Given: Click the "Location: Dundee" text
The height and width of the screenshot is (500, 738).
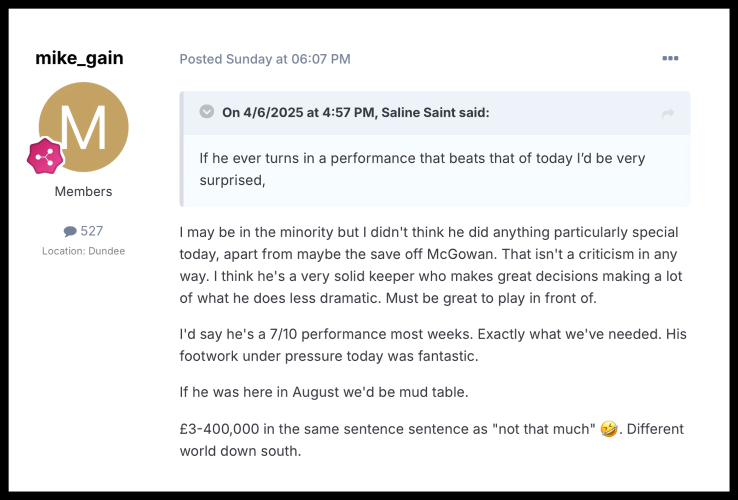Looking at the screenshot, I should [83, 251].
